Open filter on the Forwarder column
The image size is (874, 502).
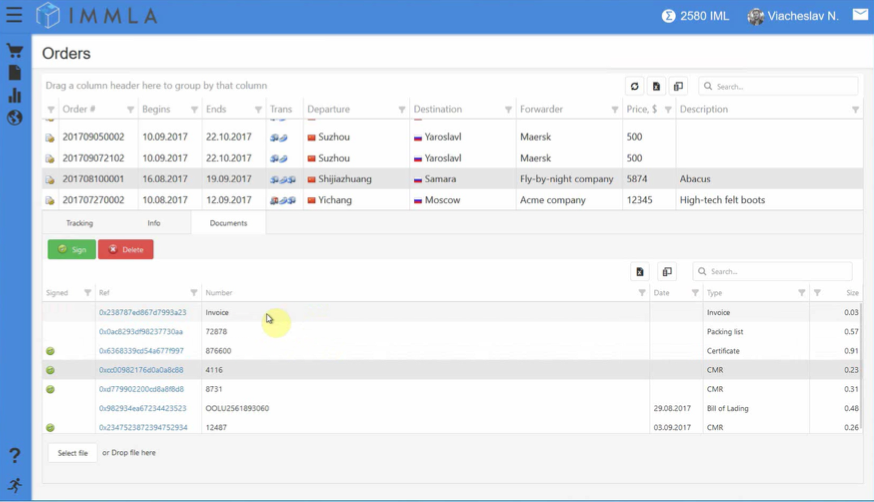tap(614, 110)
